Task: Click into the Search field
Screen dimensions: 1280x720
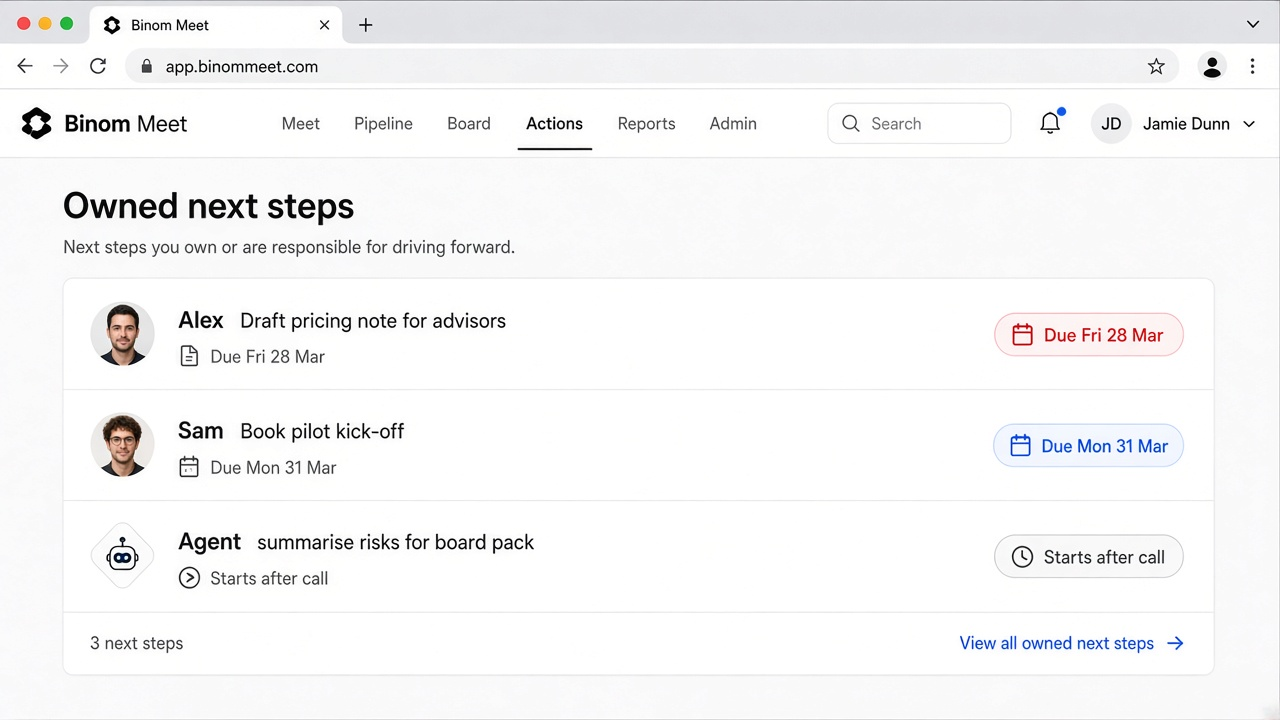Action: click(919, 124)
